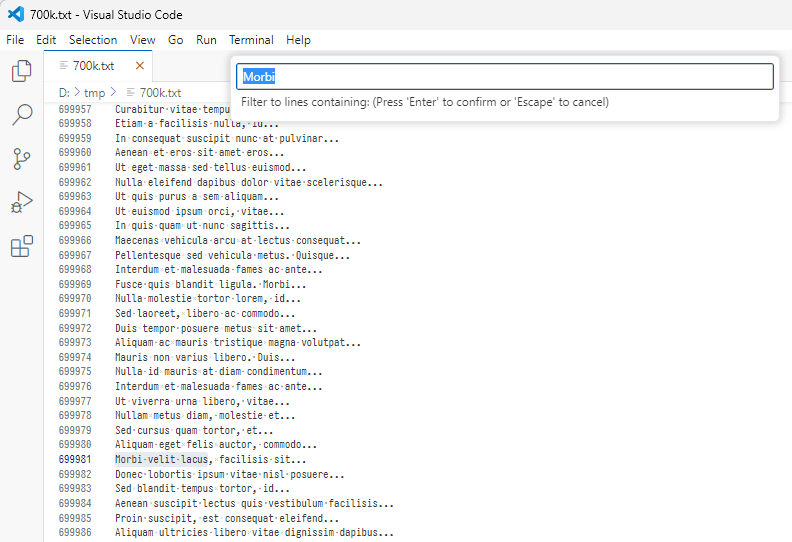Click line number 699986 in gutter

(x=75, y=532)
